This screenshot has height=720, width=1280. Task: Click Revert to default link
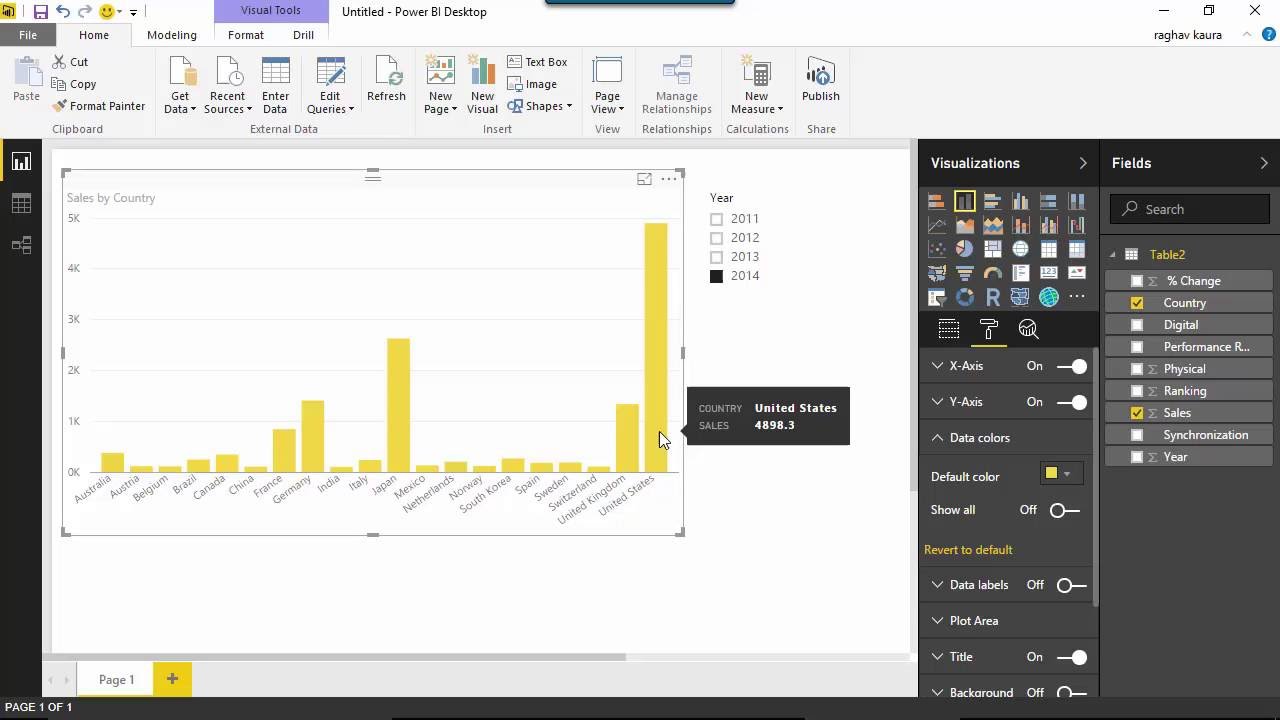pos(968,550)
